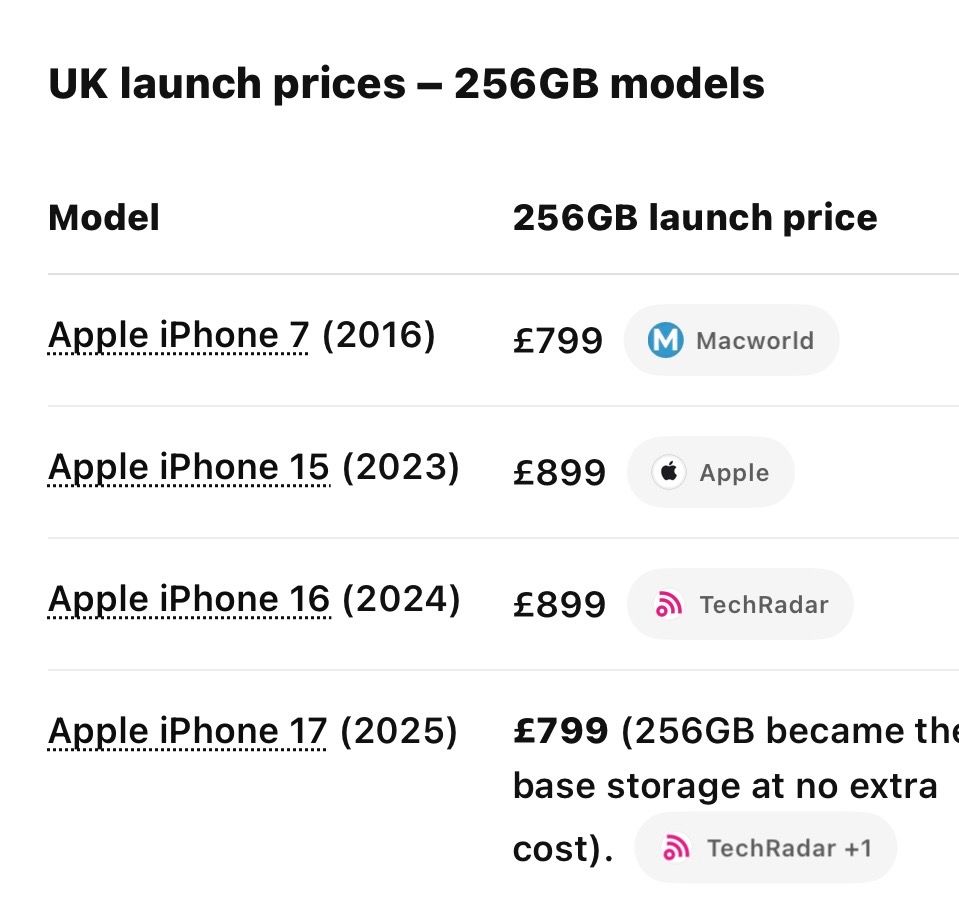Click the bold £799 price for iPhone 17
The width and height of the screenshot is (959, 916).
[x=560, y=731]
